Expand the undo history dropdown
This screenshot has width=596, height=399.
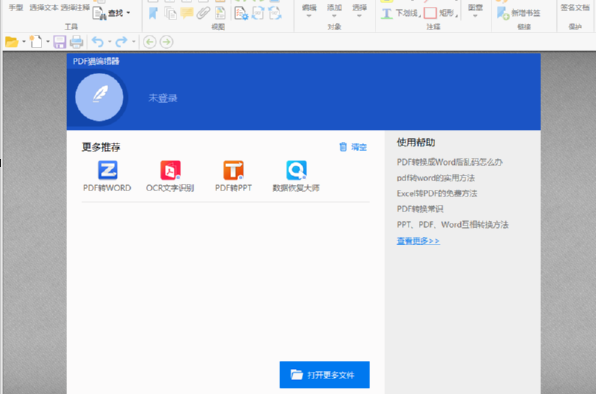109,42
